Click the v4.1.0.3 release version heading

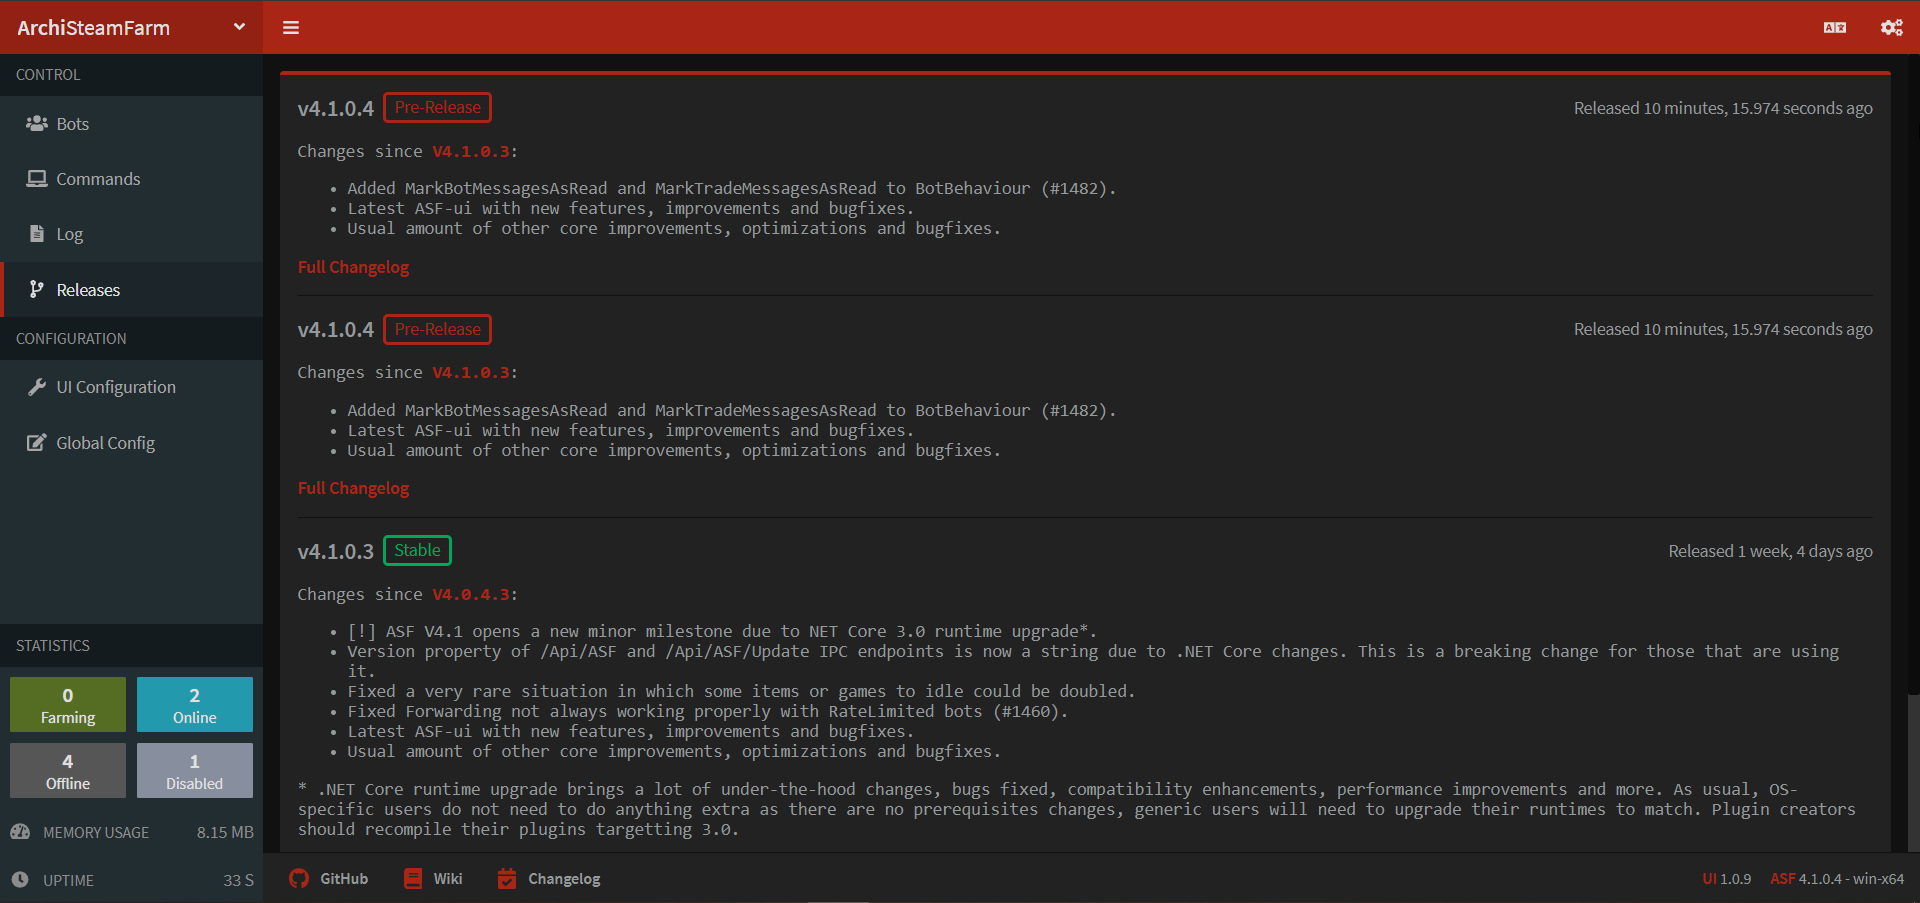(x=335, y=552)
